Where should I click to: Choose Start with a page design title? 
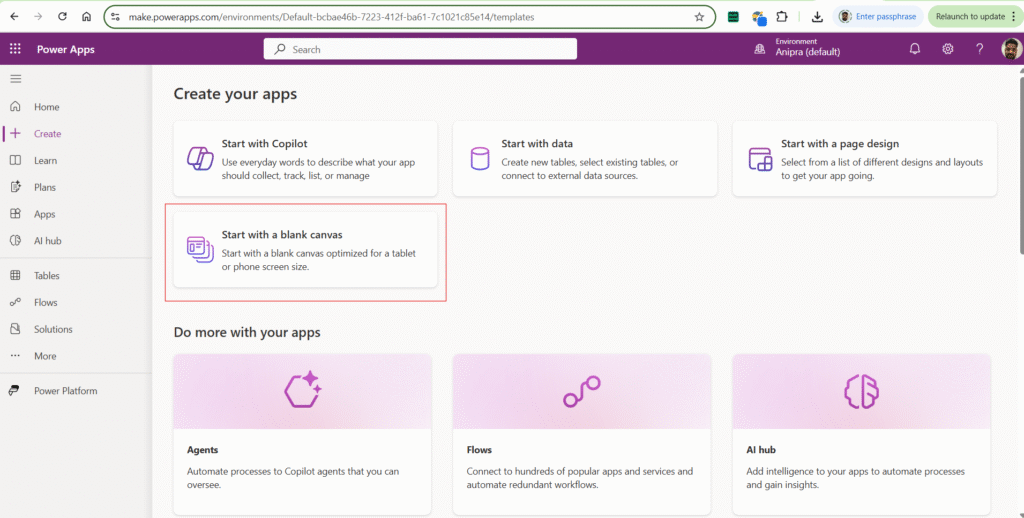pos(840,144)
